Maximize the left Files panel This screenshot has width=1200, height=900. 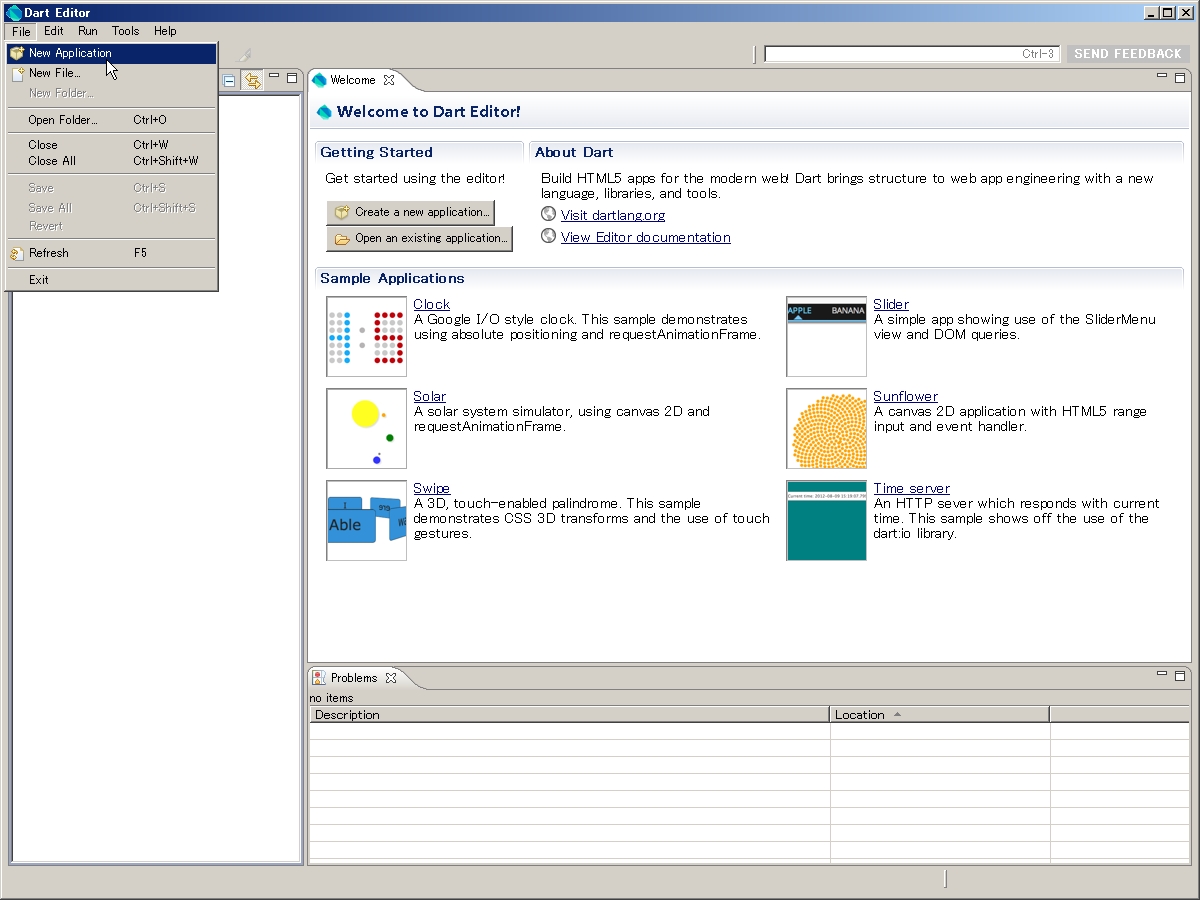[x=292, y=78]
